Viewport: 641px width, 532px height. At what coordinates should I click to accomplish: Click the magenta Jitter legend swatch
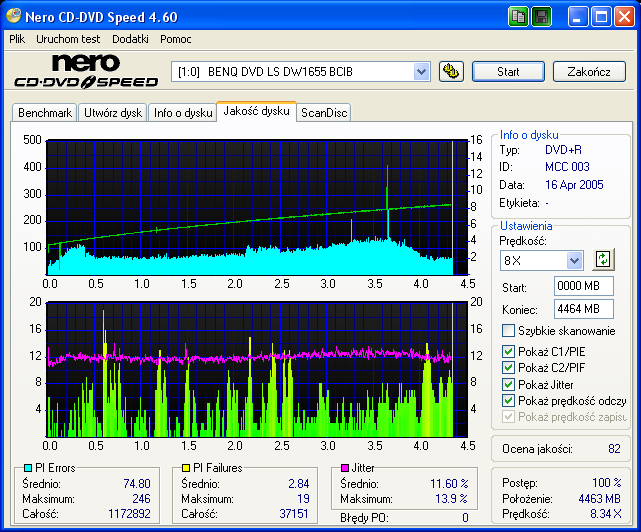coord(345,468)
